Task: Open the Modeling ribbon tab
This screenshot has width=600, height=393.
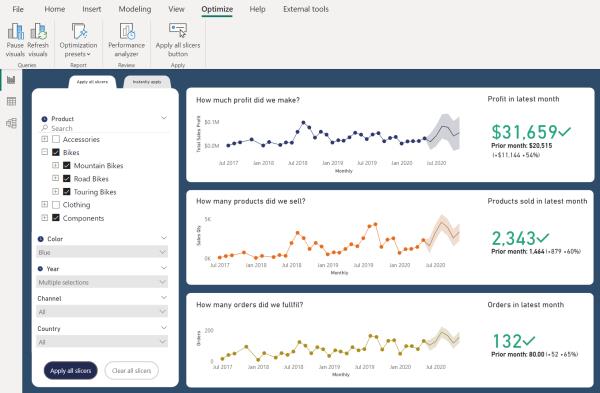Action: tap(135, 9)
